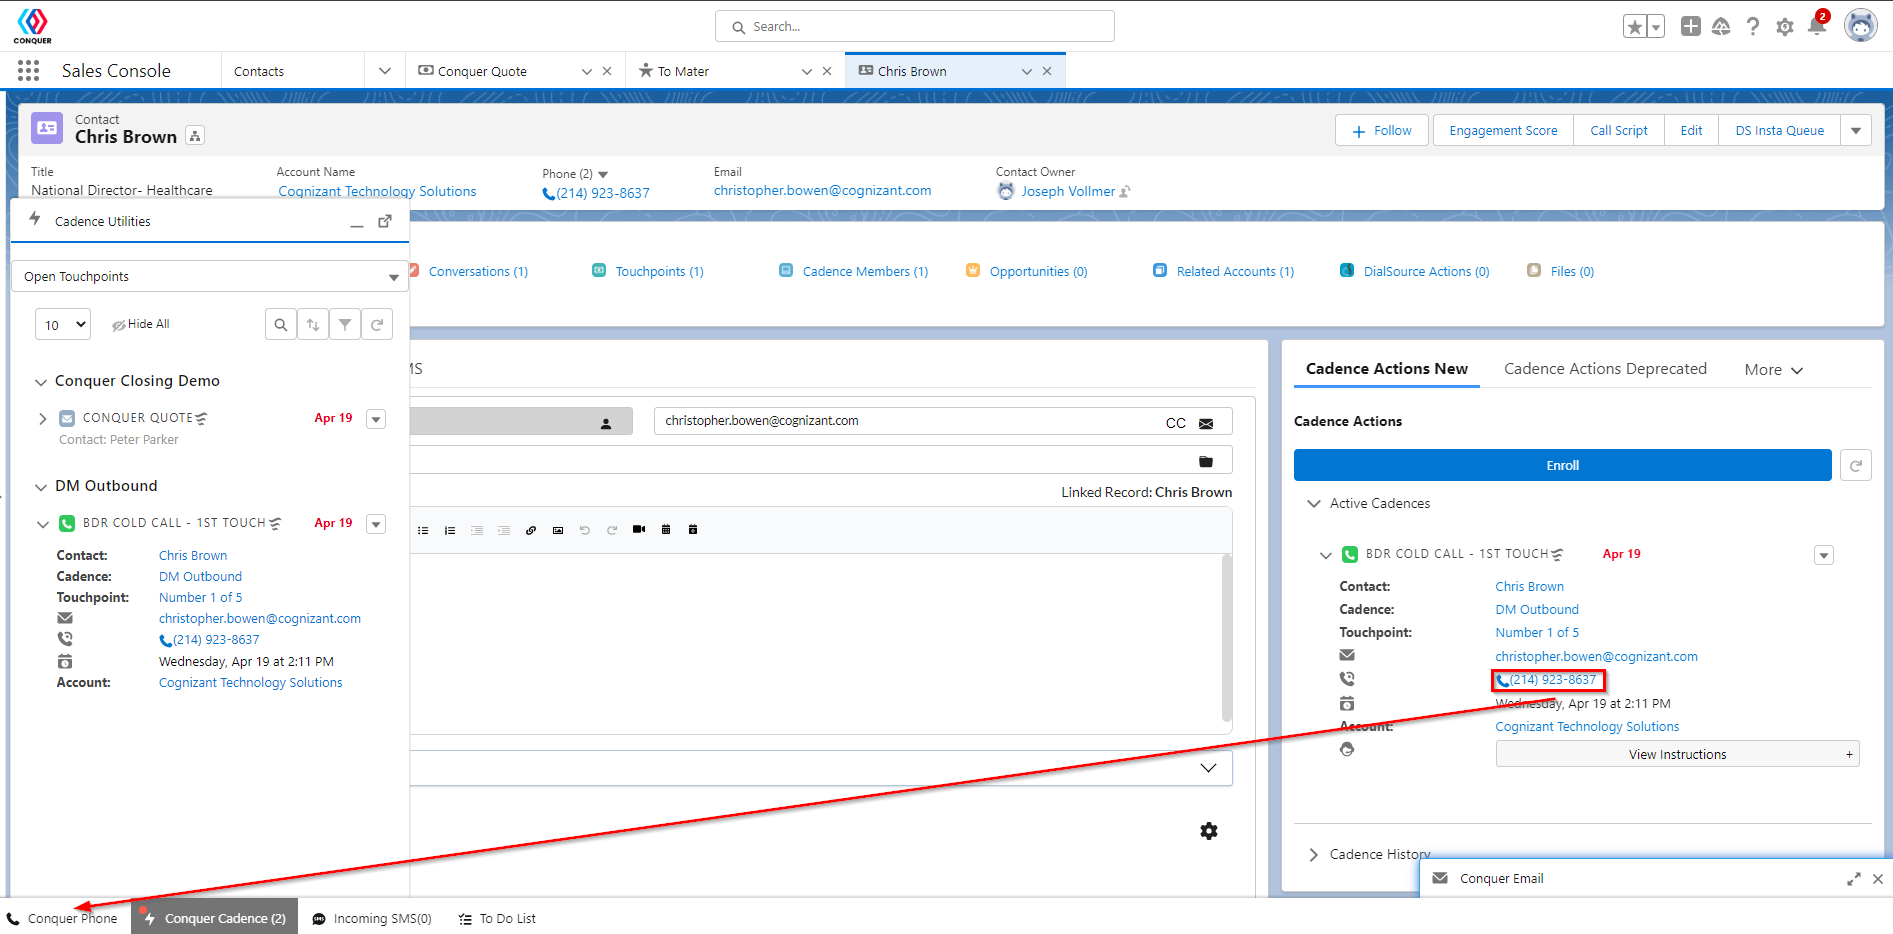Toggle the CC field
Screen dimensions: 1893x934
1176,423
